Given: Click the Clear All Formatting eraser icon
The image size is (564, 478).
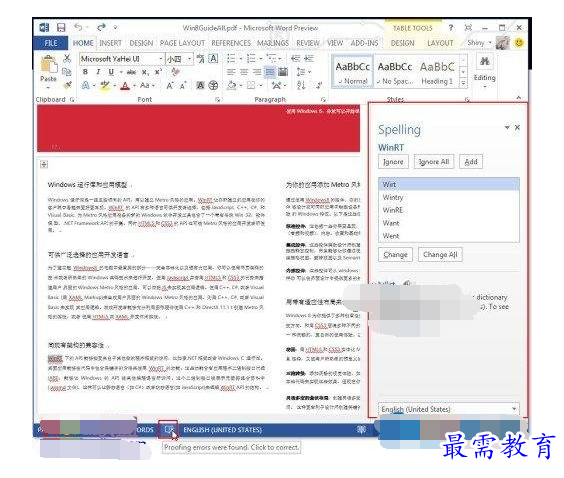Looking at the screenshot, I should click(176, 72).
